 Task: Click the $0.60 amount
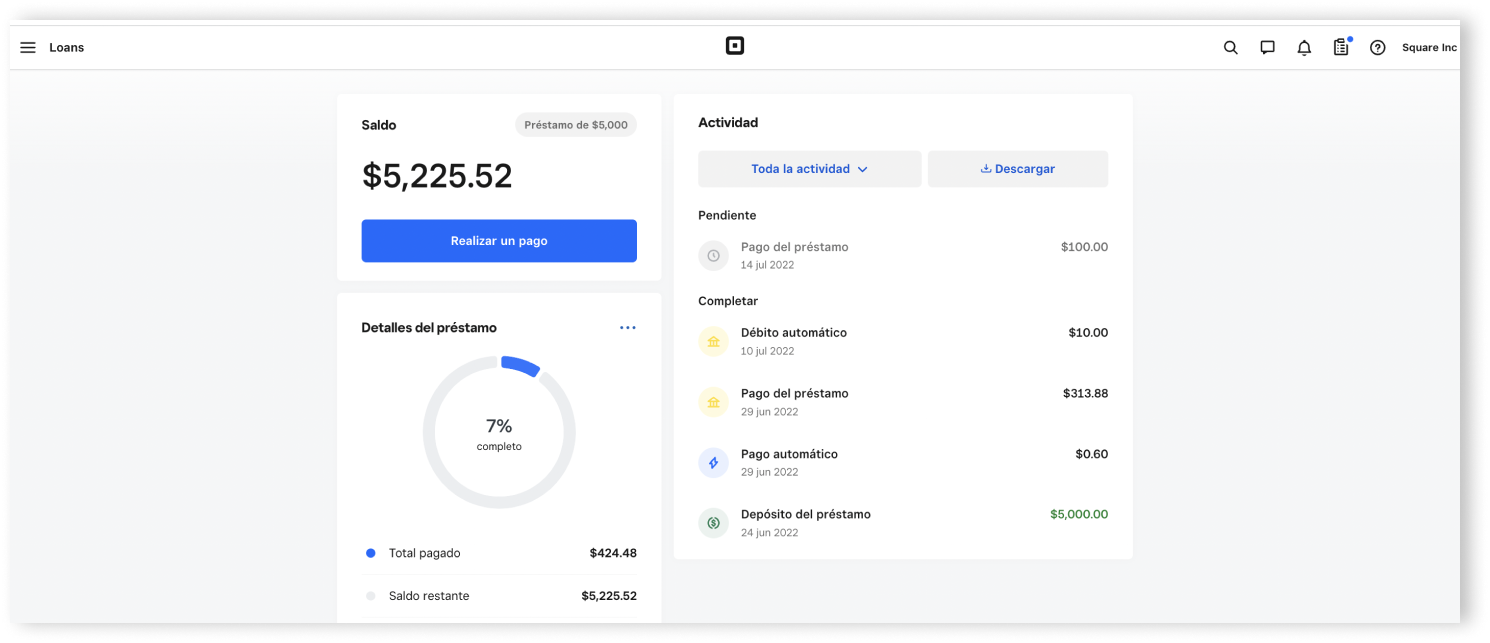(1092, 454)
